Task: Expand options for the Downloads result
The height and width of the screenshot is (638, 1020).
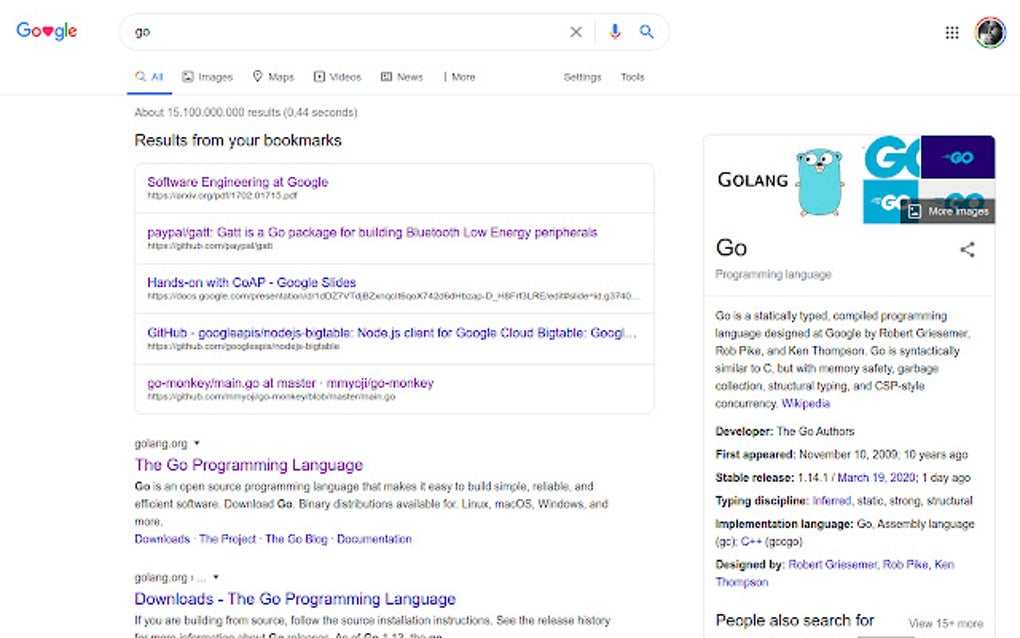Action: pos(214,576)
